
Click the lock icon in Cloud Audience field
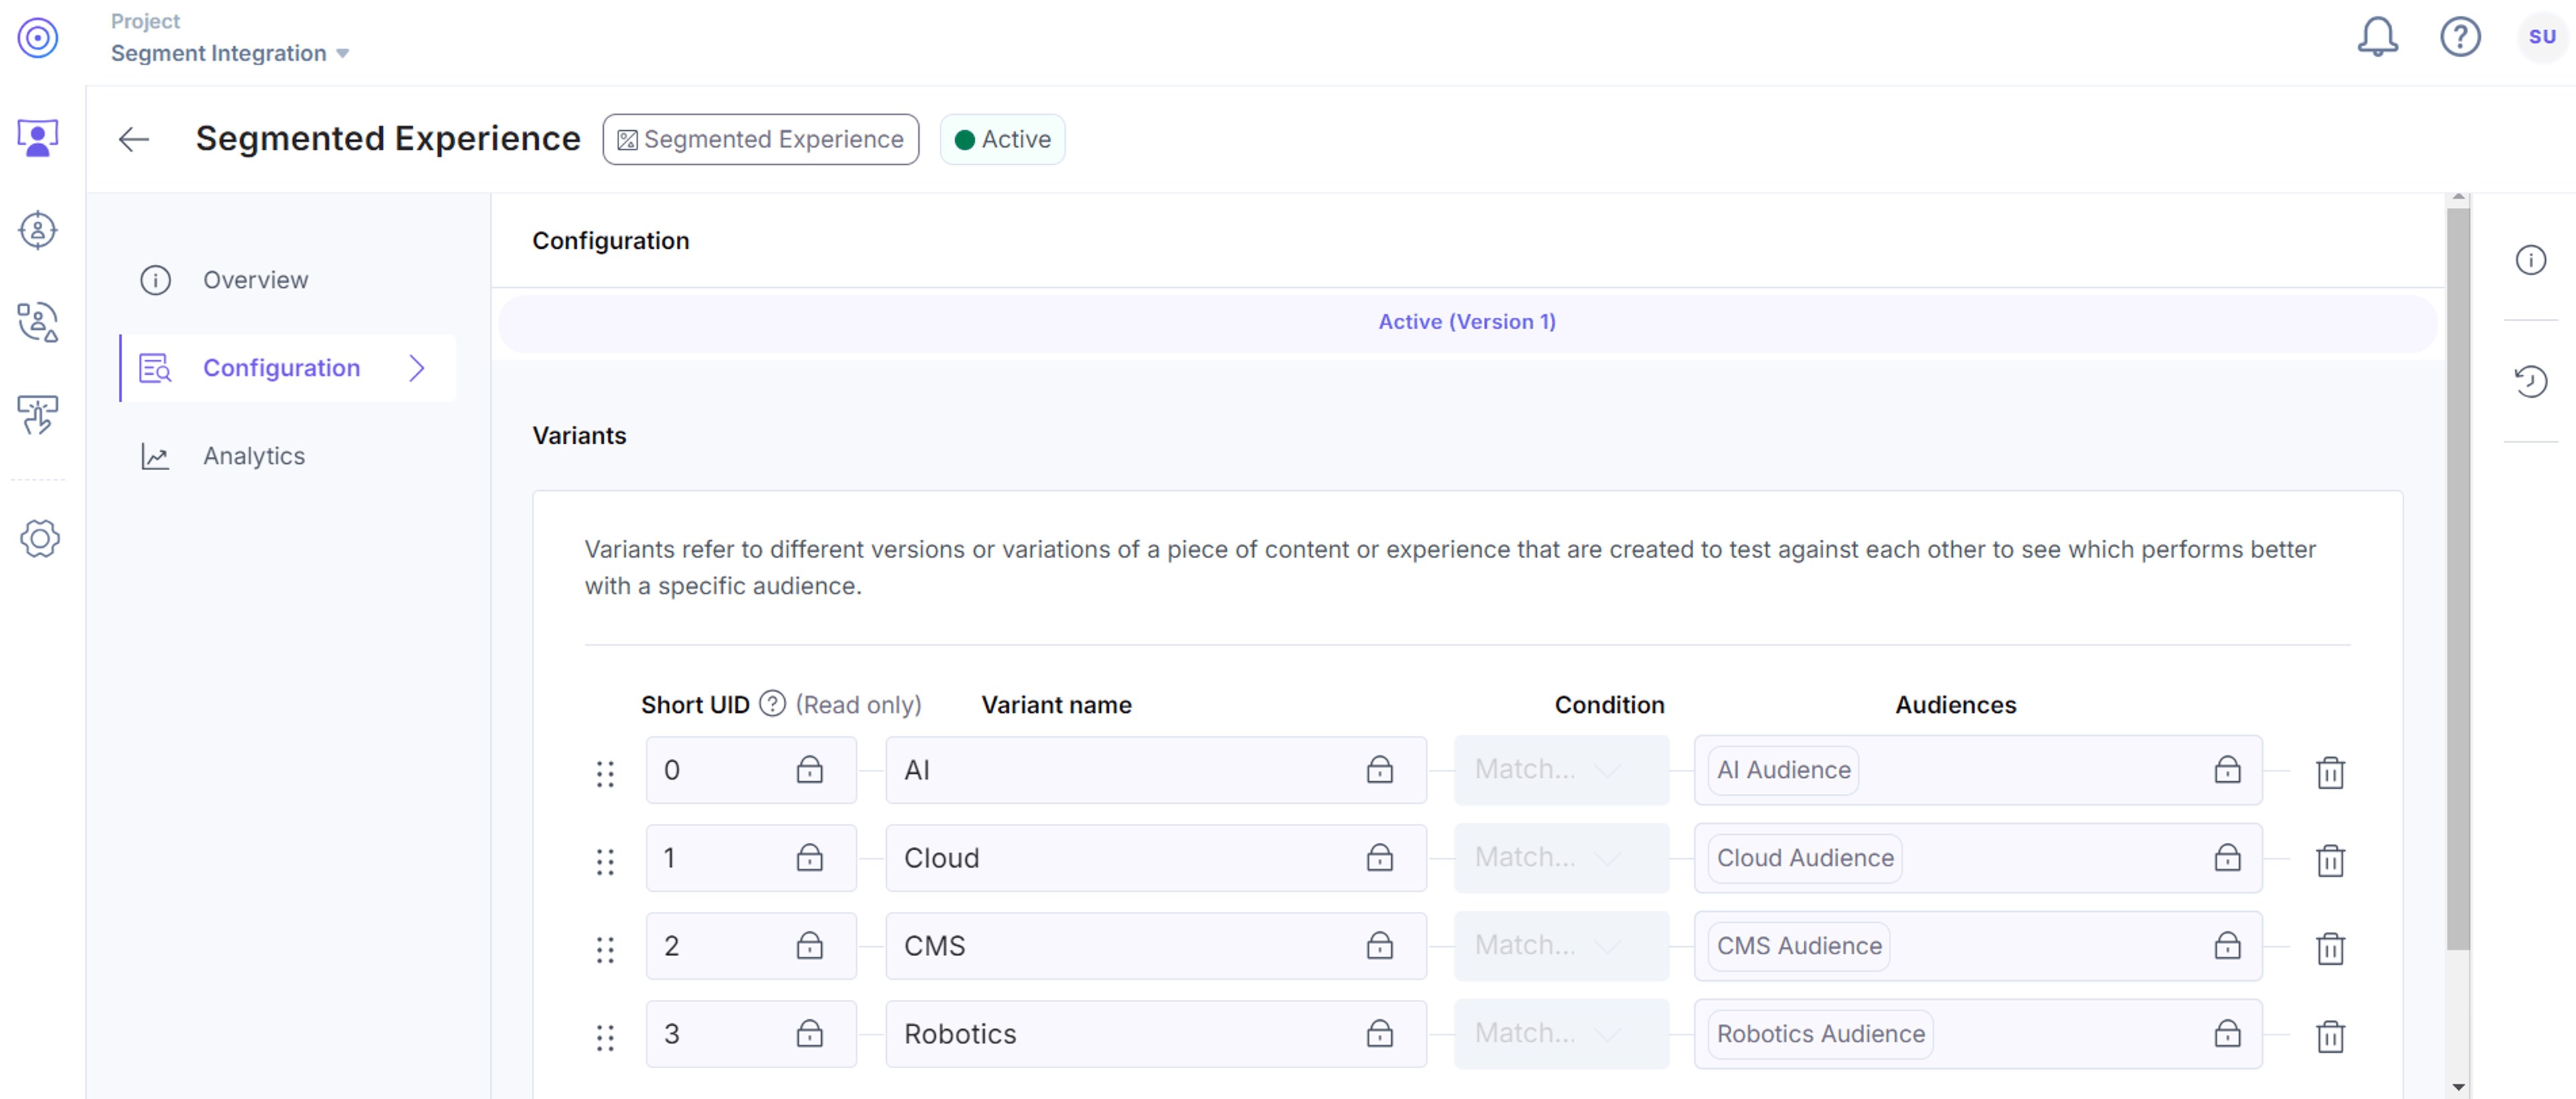pos(2227,857)
